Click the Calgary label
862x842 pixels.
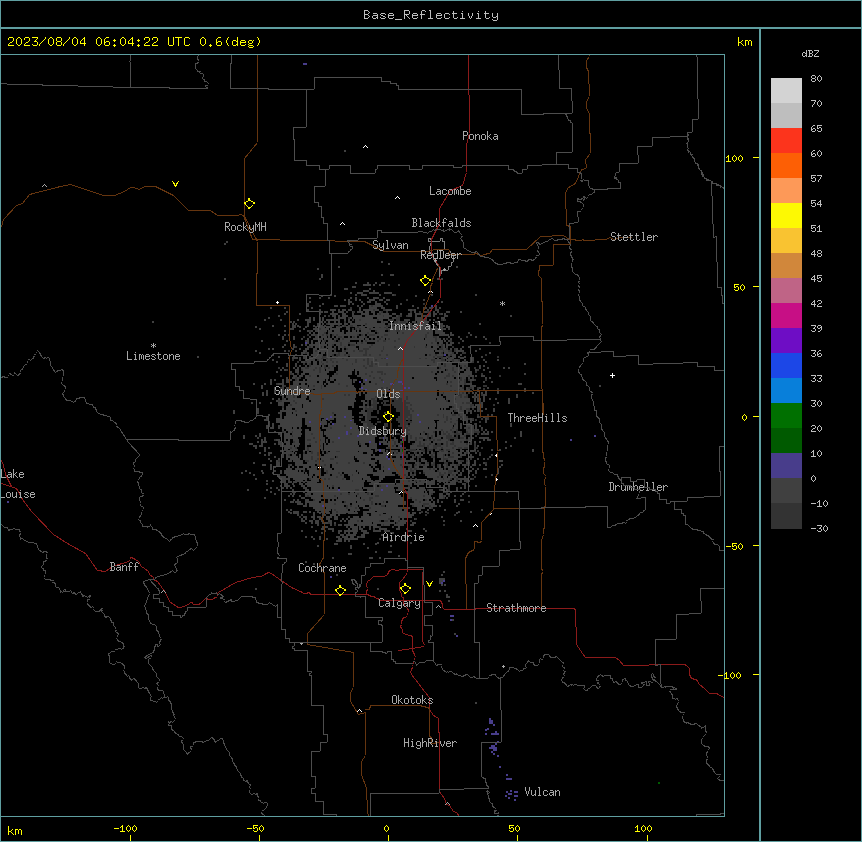[399, 603]
